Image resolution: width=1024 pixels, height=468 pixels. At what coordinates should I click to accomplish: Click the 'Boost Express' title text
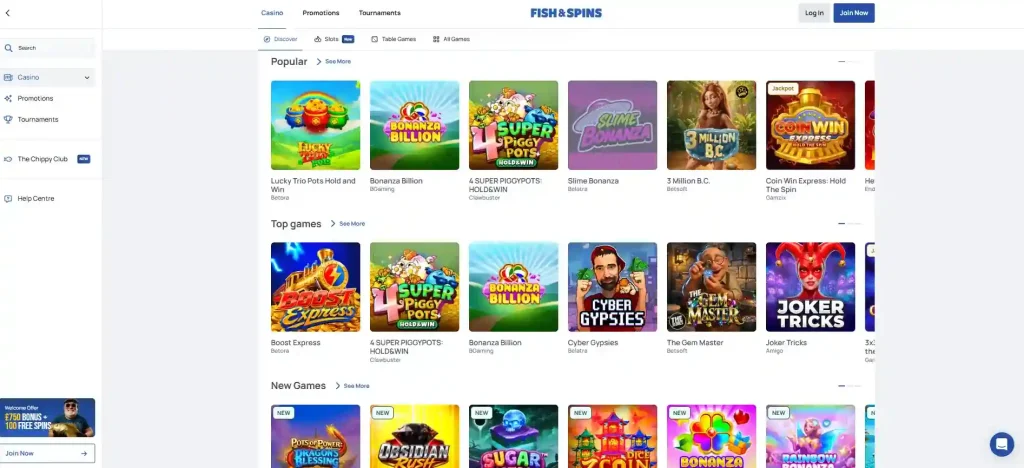[295, 343]
